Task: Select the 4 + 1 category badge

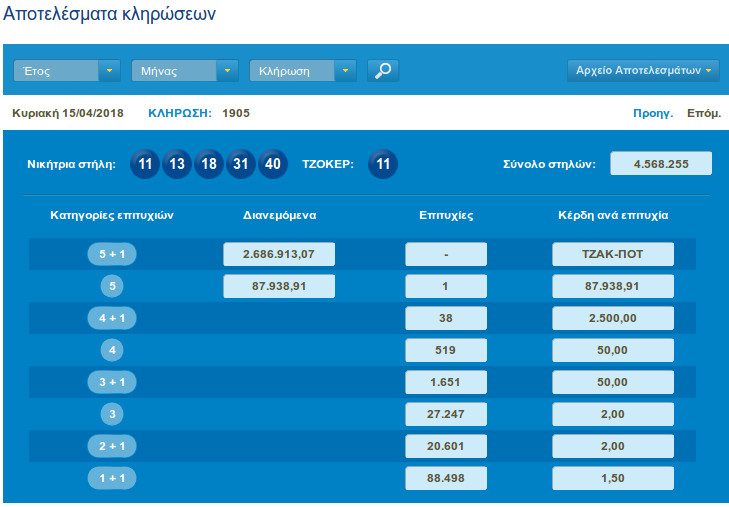Action: point(112,318)
